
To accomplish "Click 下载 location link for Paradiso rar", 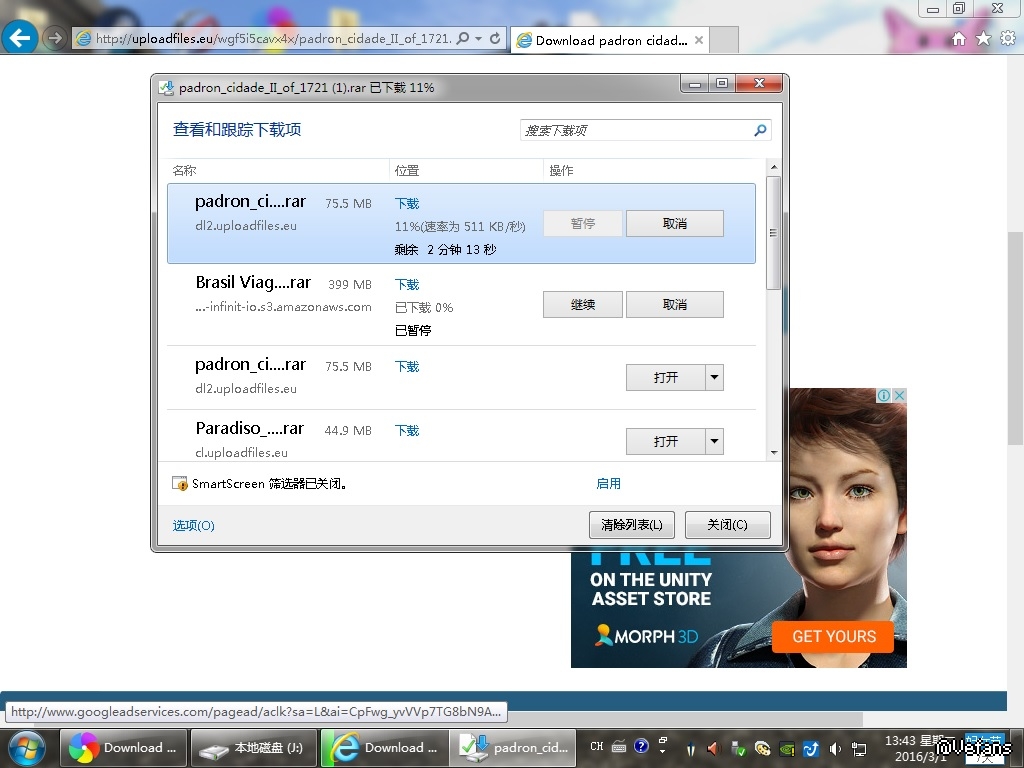I will (x=407, y=430).
